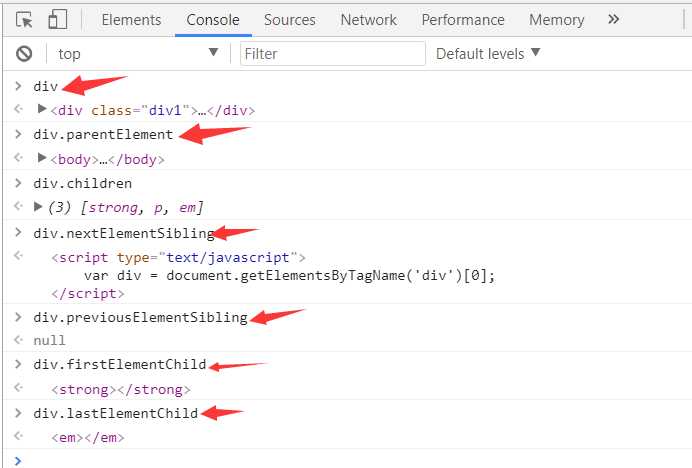
Task: Click the 'div.parentElement' input line
Action: [x=103, y=135]
